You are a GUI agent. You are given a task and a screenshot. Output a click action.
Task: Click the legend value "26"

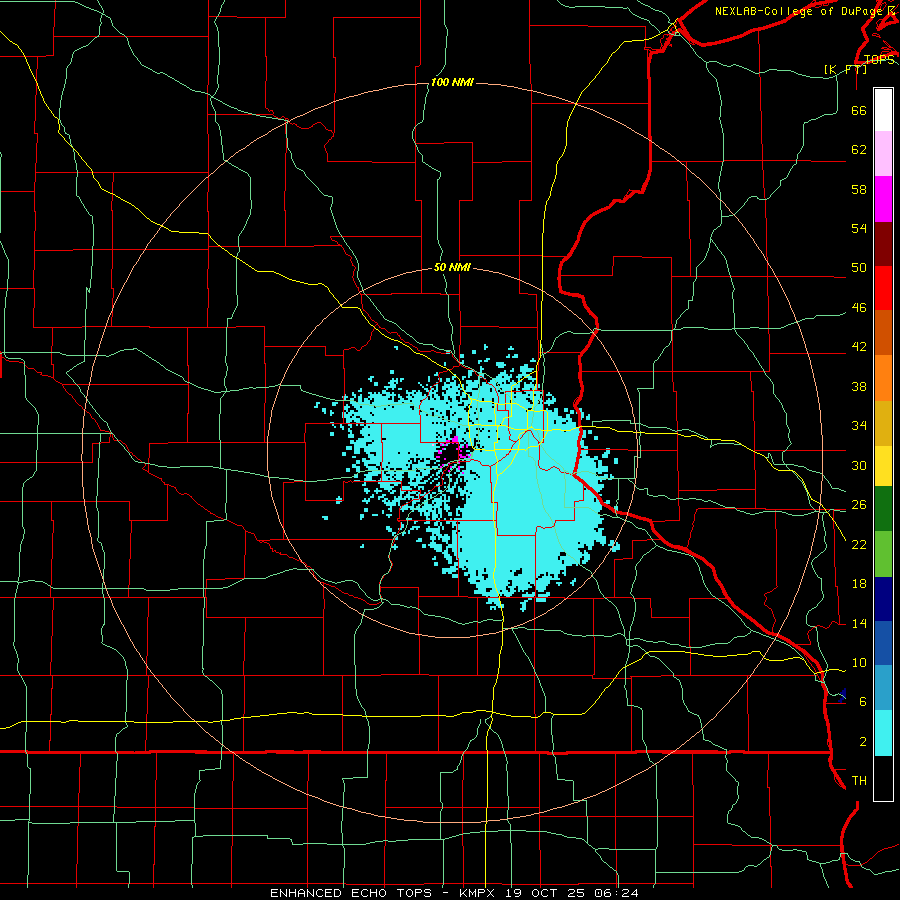click(x=859, y=505)
